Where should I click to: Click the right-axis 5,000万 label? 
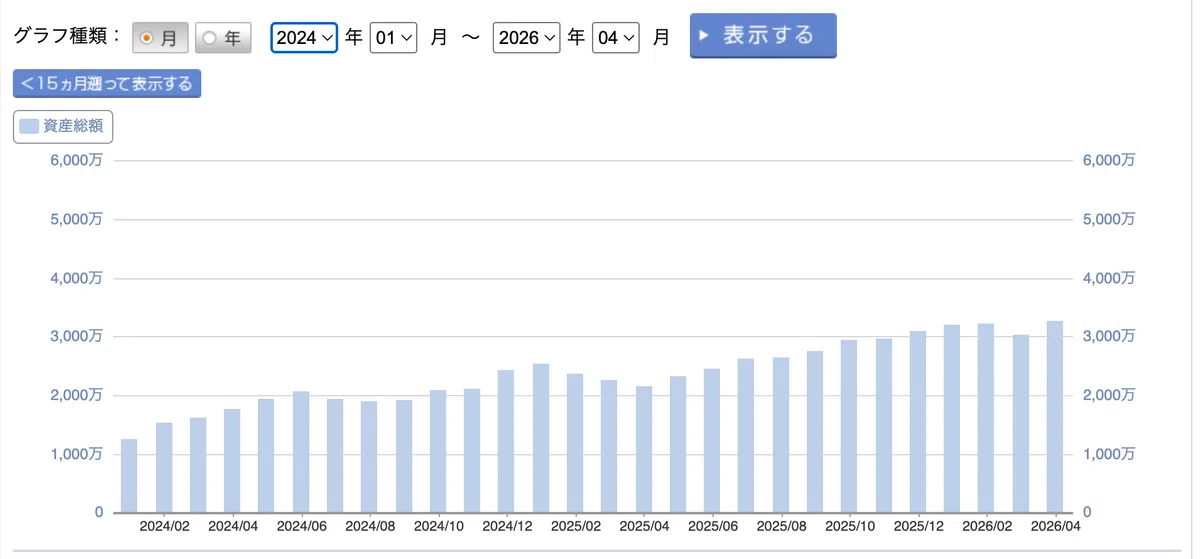1110,219
